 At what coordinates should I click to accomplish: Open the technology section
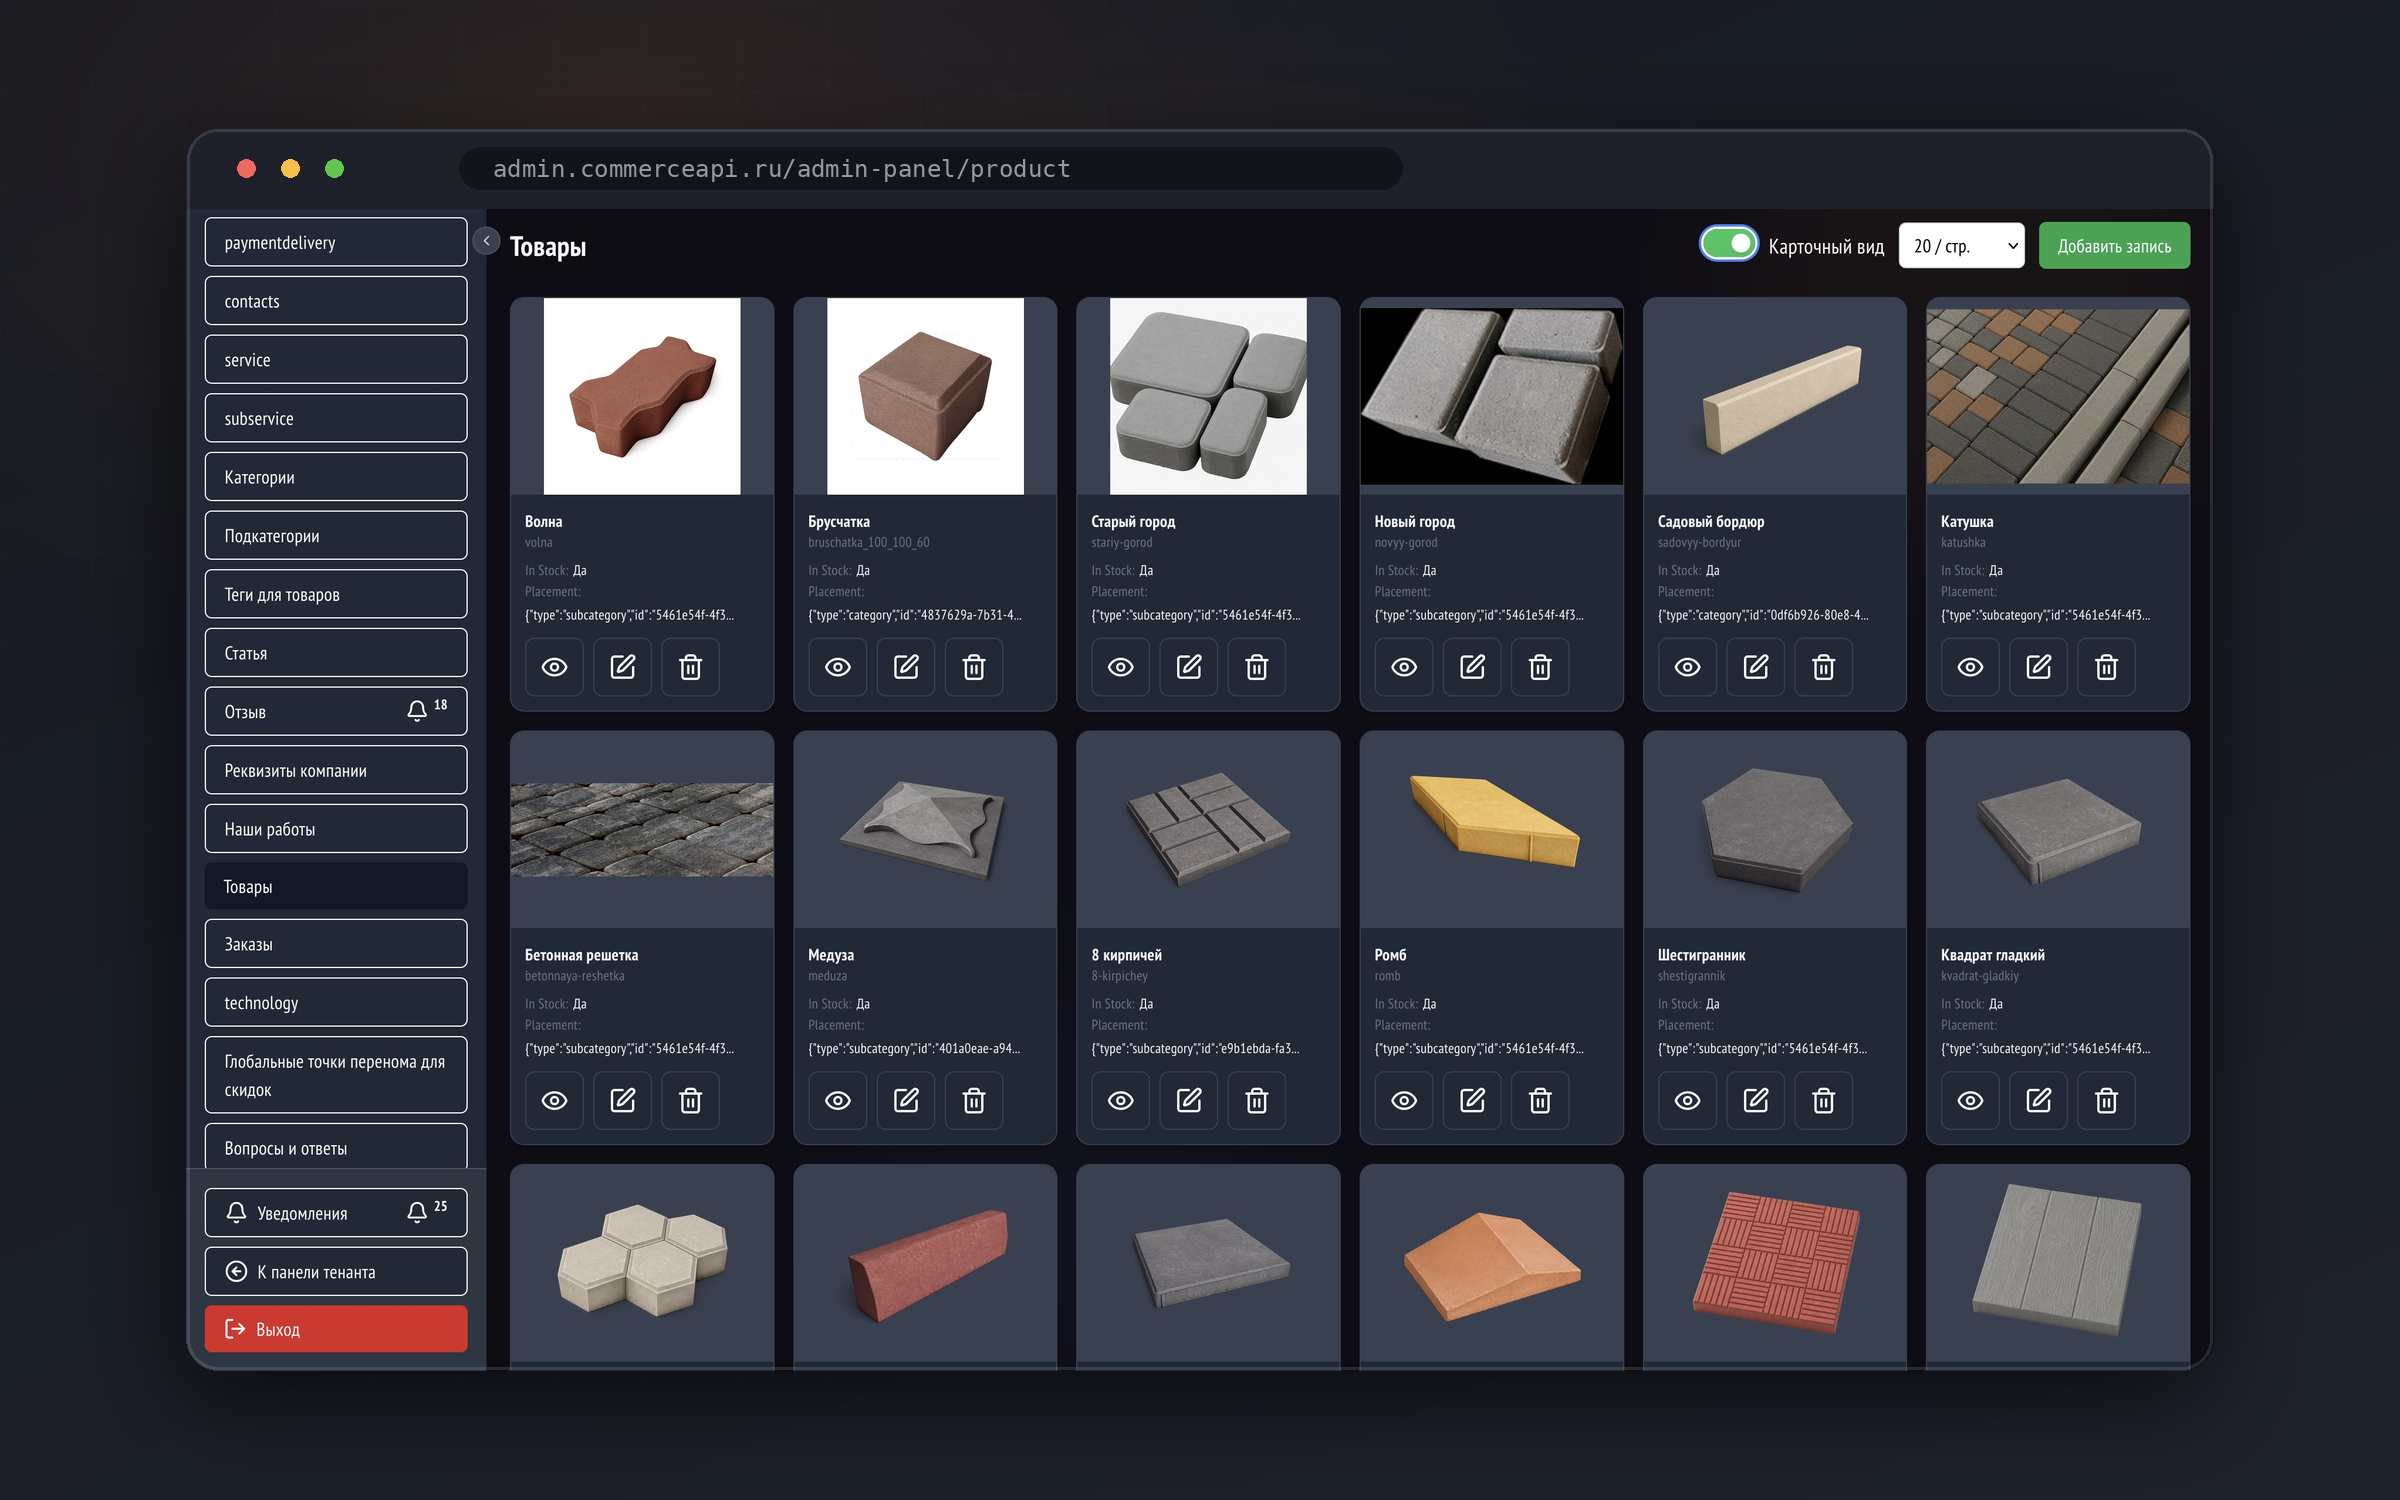[336, 1003]
